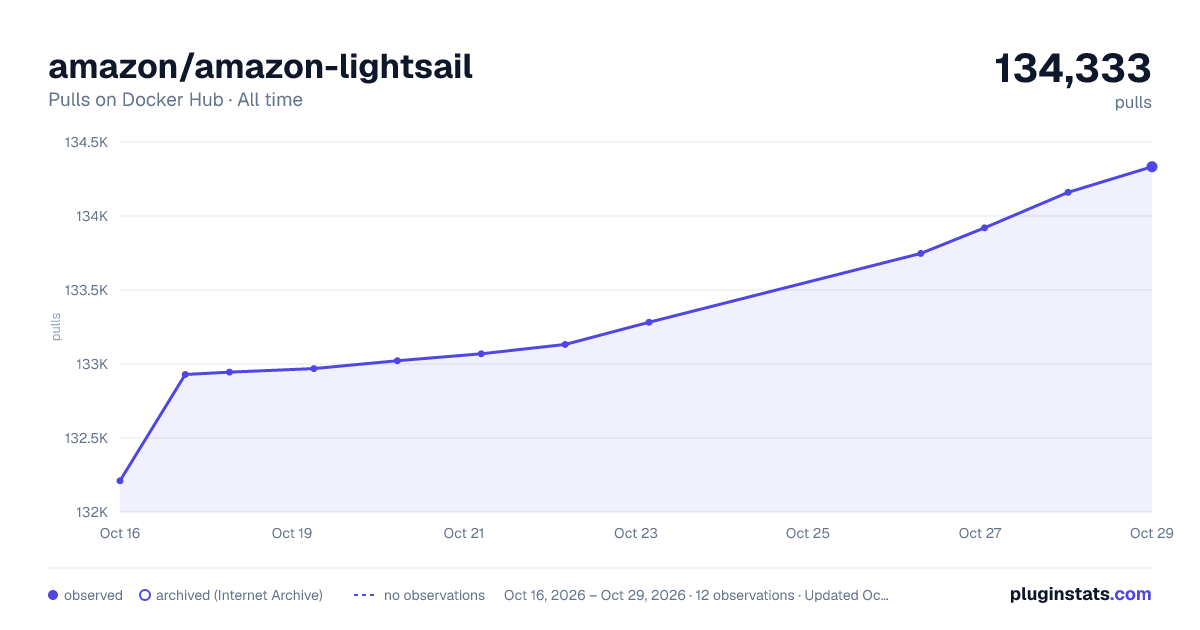Screen dimensions: 1200x630
Task: Click the Oct 16 x-axis label
Action: point(120,534)
